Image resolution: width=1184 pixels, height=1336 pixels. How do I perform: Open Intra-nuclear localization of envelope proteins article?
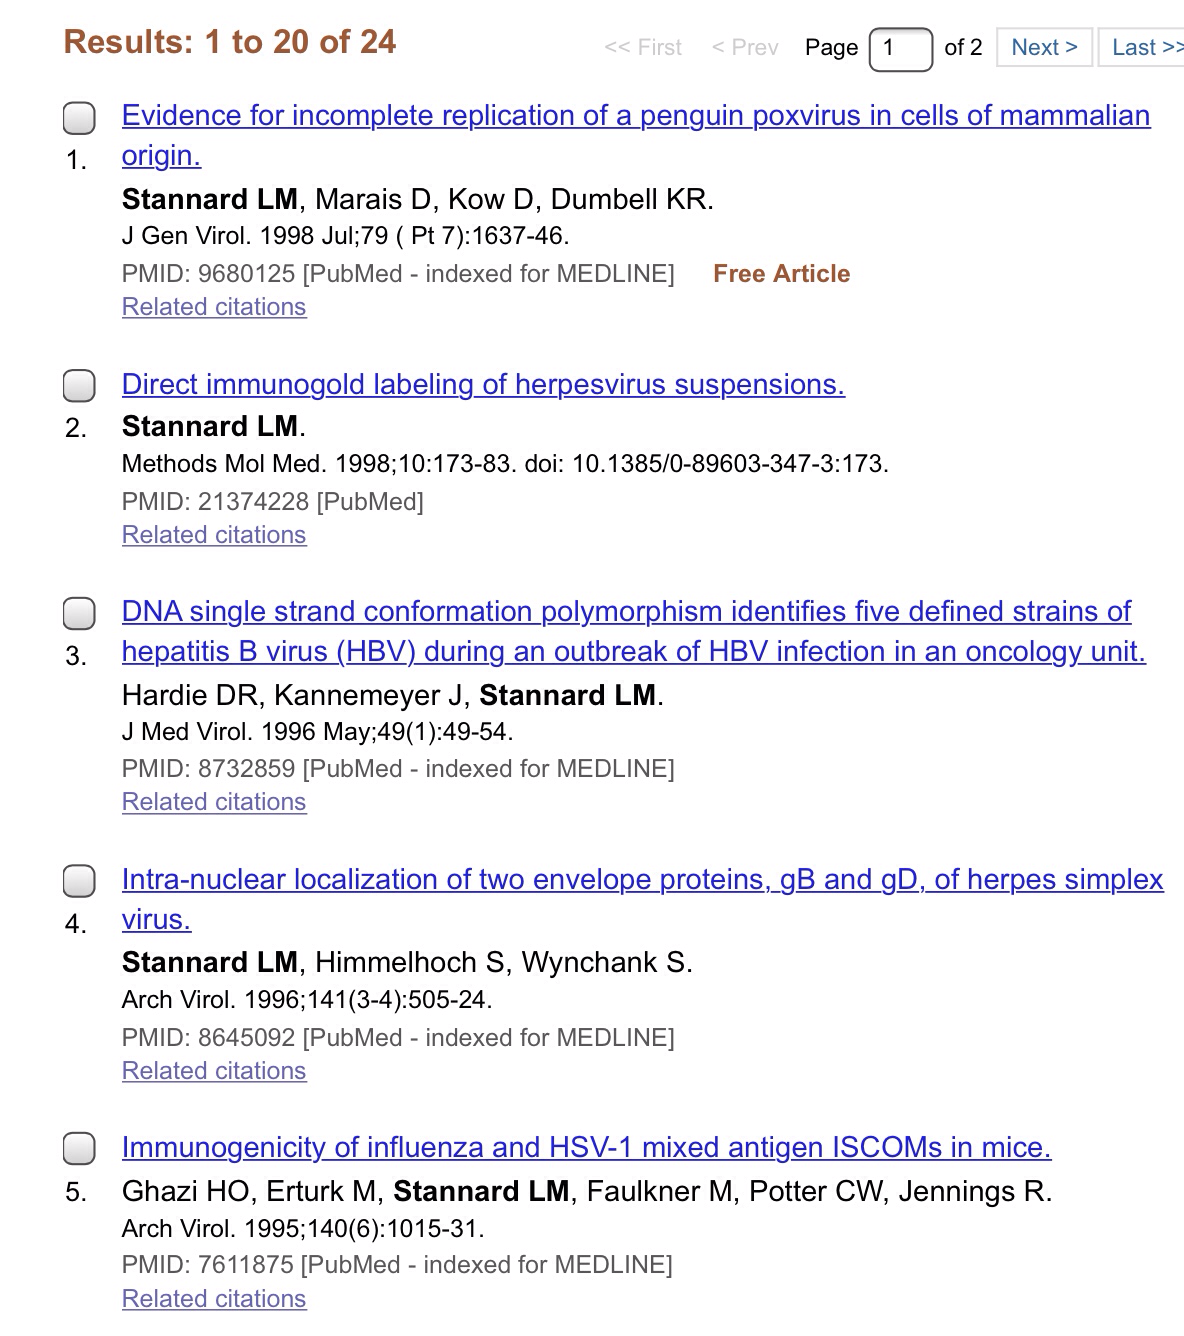[642, 880]
